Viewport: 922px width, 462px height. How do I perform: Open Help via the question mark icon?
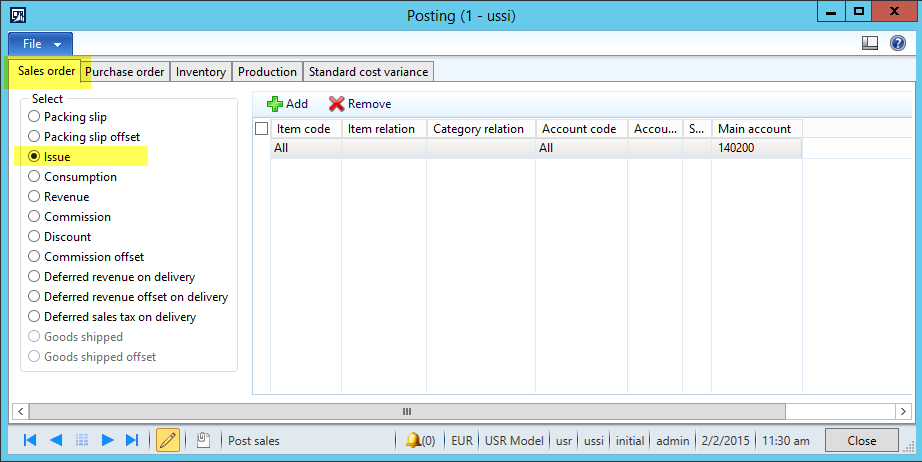[897, 44]
